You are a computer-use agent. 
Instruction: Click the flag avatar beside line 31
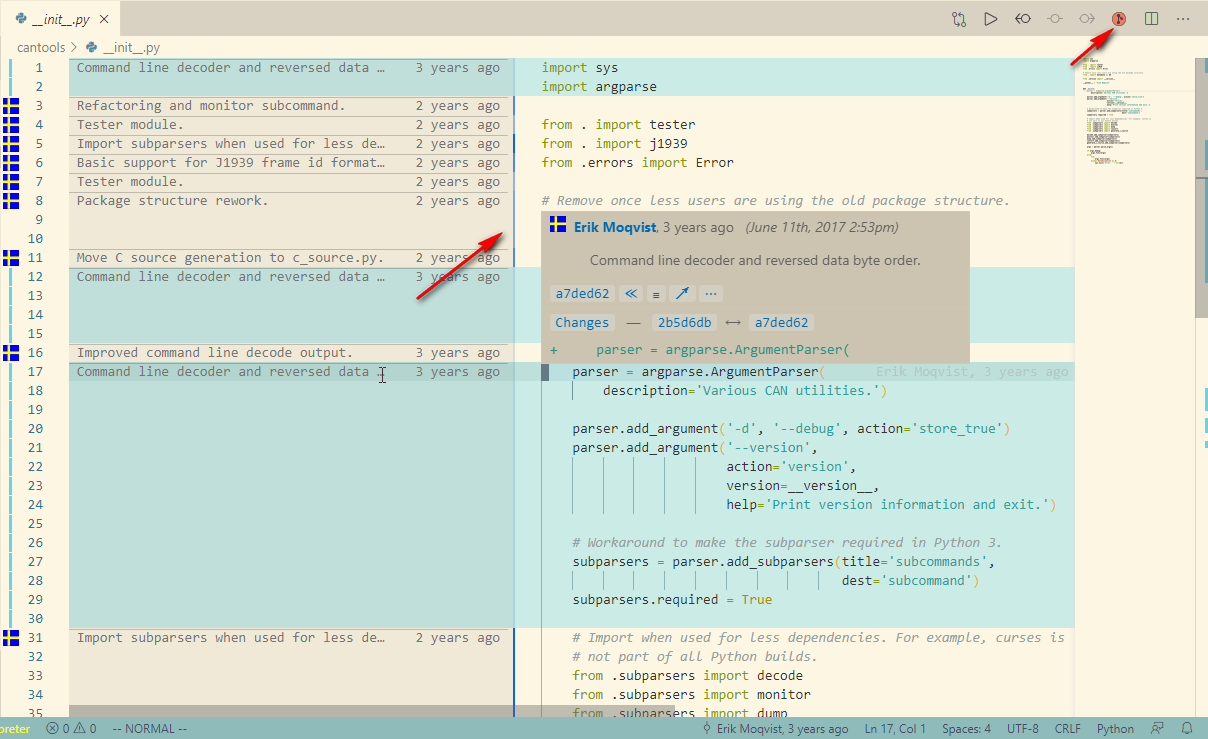pyautogui.click(x=11, y=637)
